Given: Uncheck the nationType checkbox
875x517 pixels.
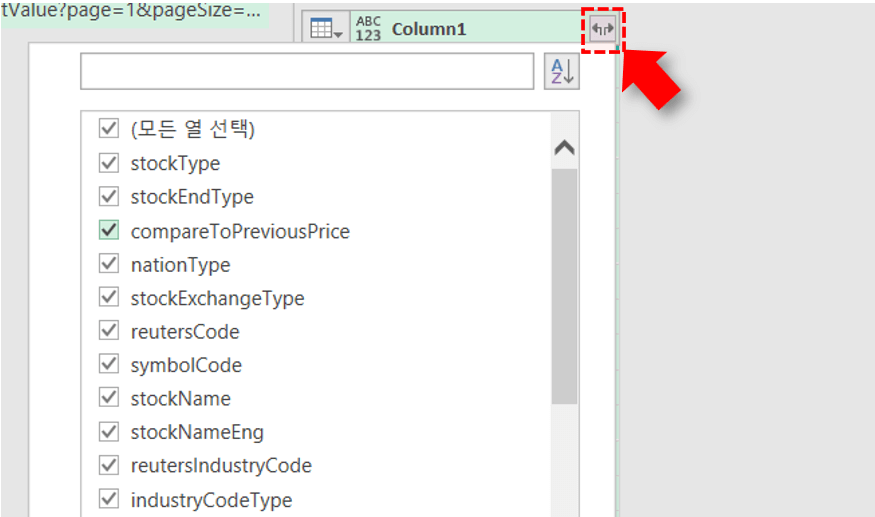Looking at the screenshot, I should tap(109, 265).
